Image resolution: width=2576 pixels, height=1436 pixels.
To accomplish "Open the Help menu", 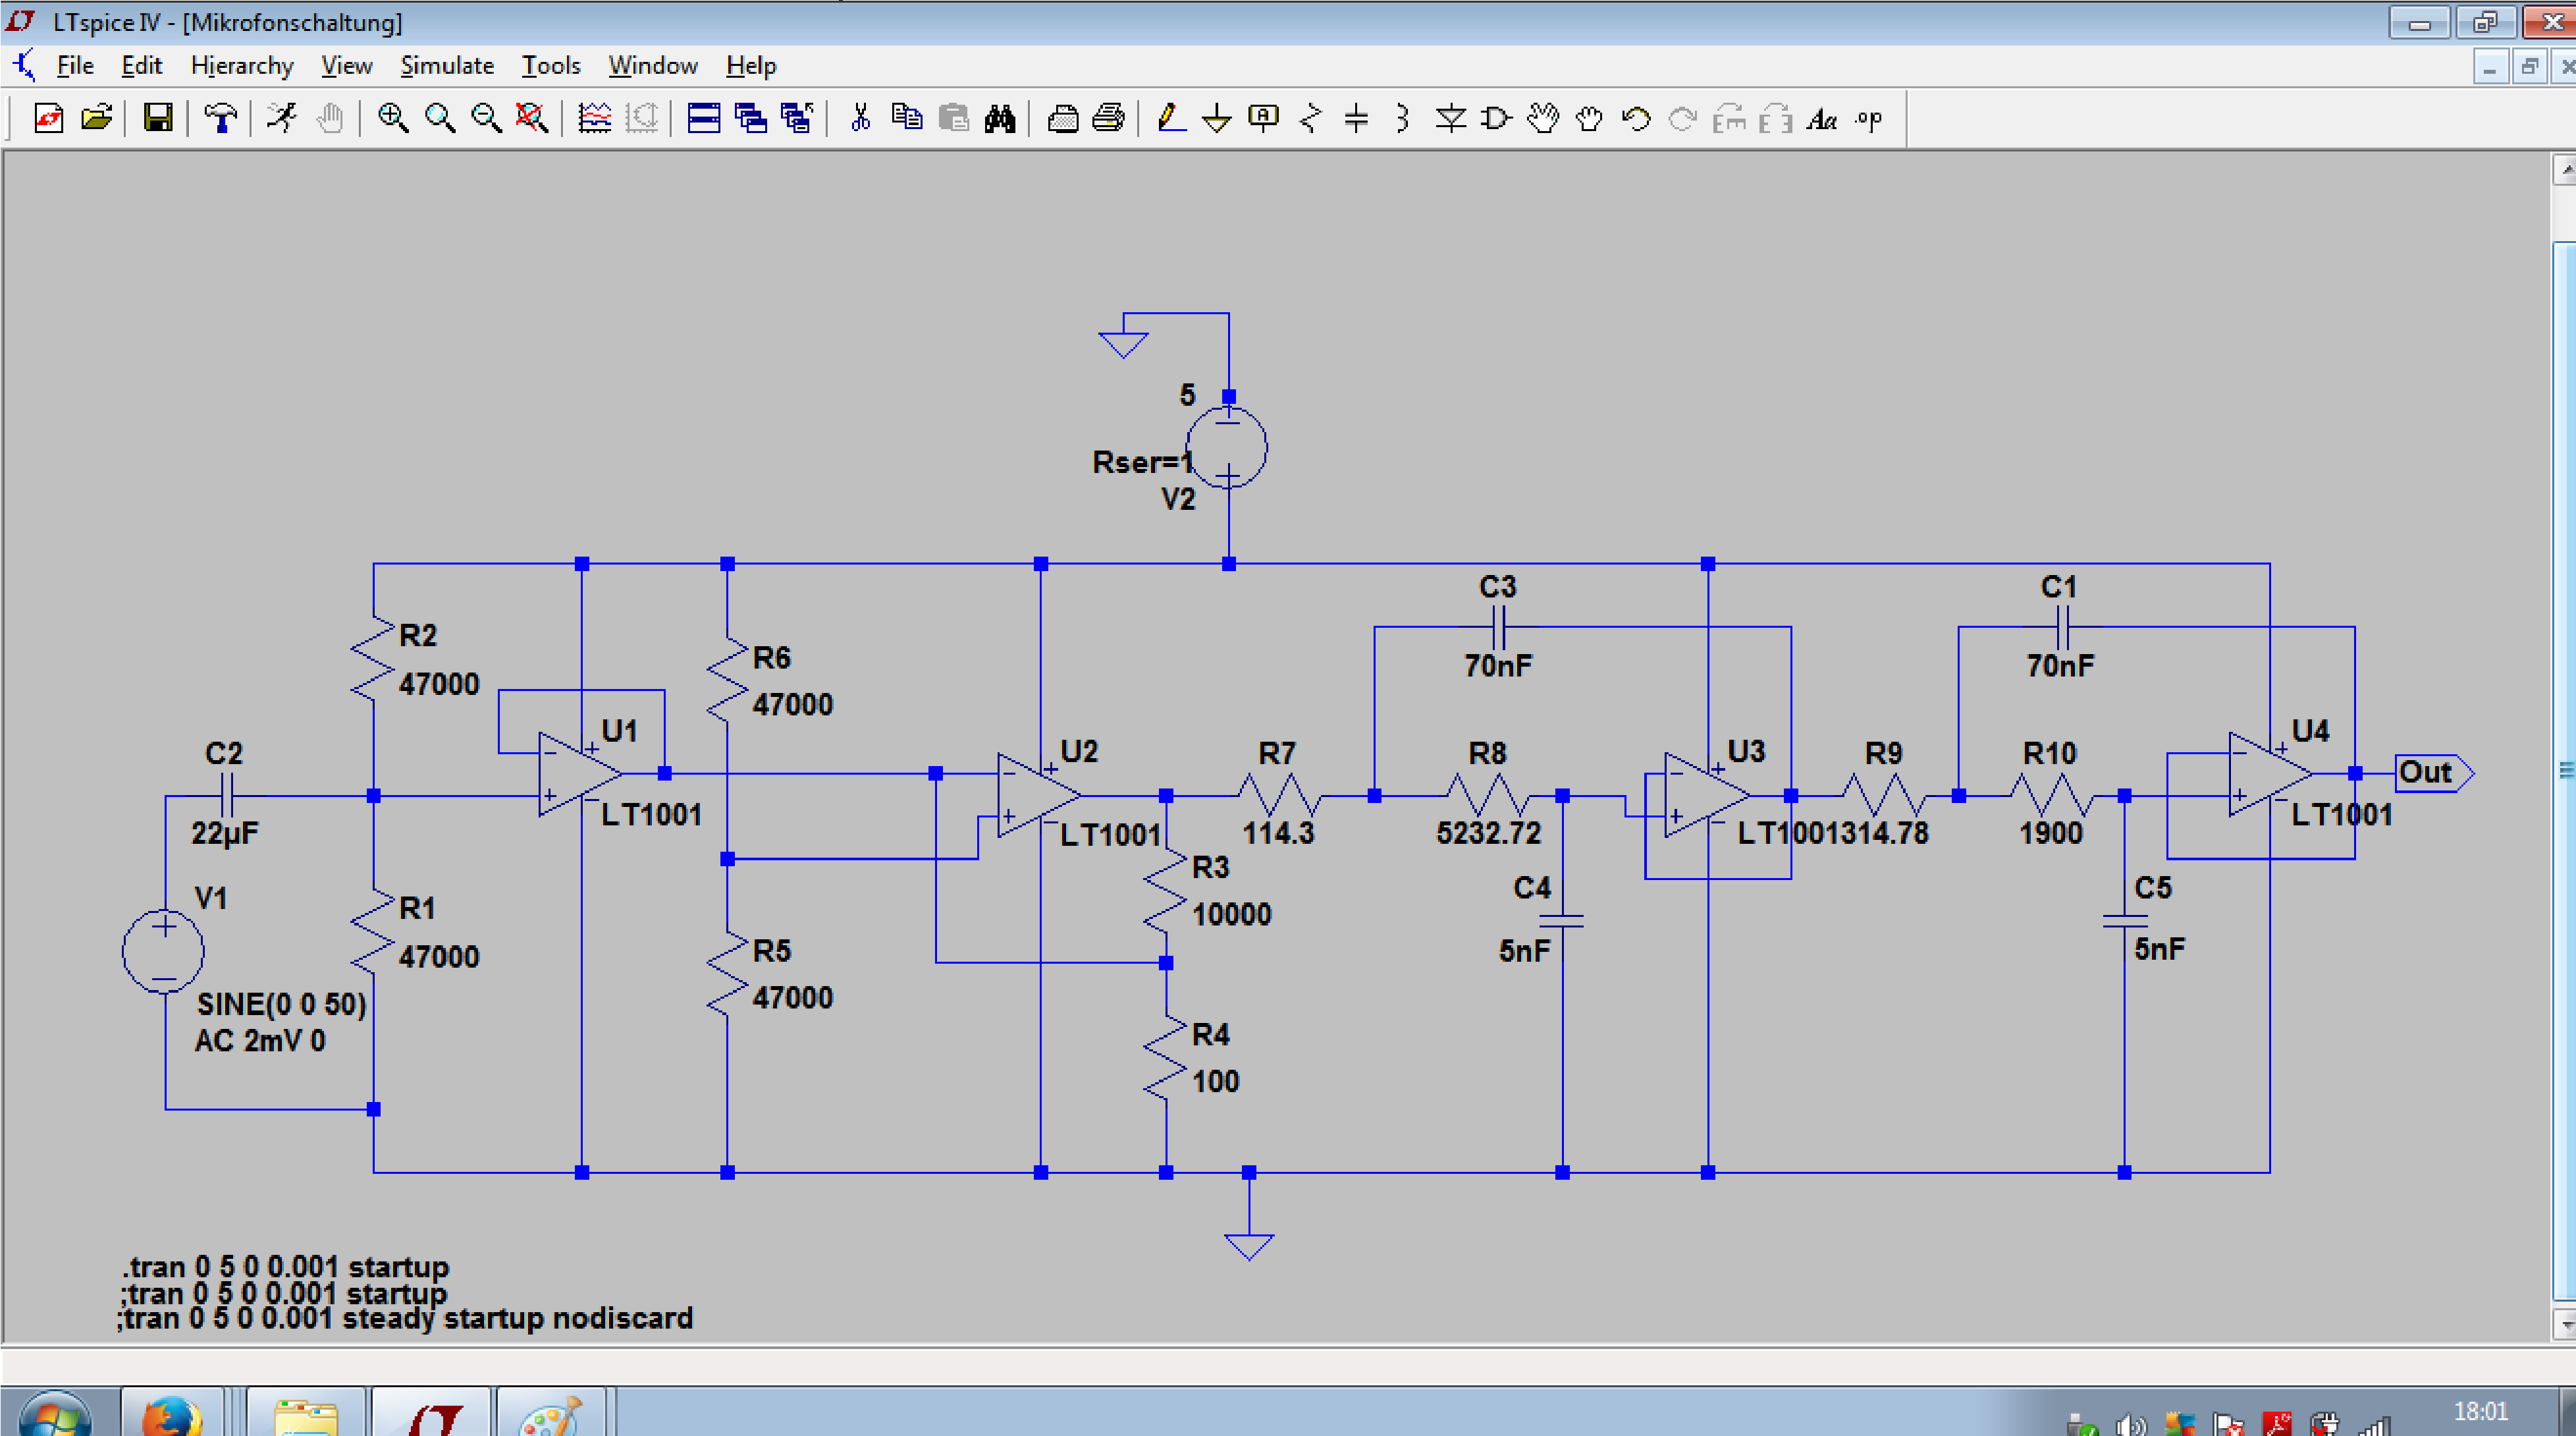I will [x=751, y=66].
